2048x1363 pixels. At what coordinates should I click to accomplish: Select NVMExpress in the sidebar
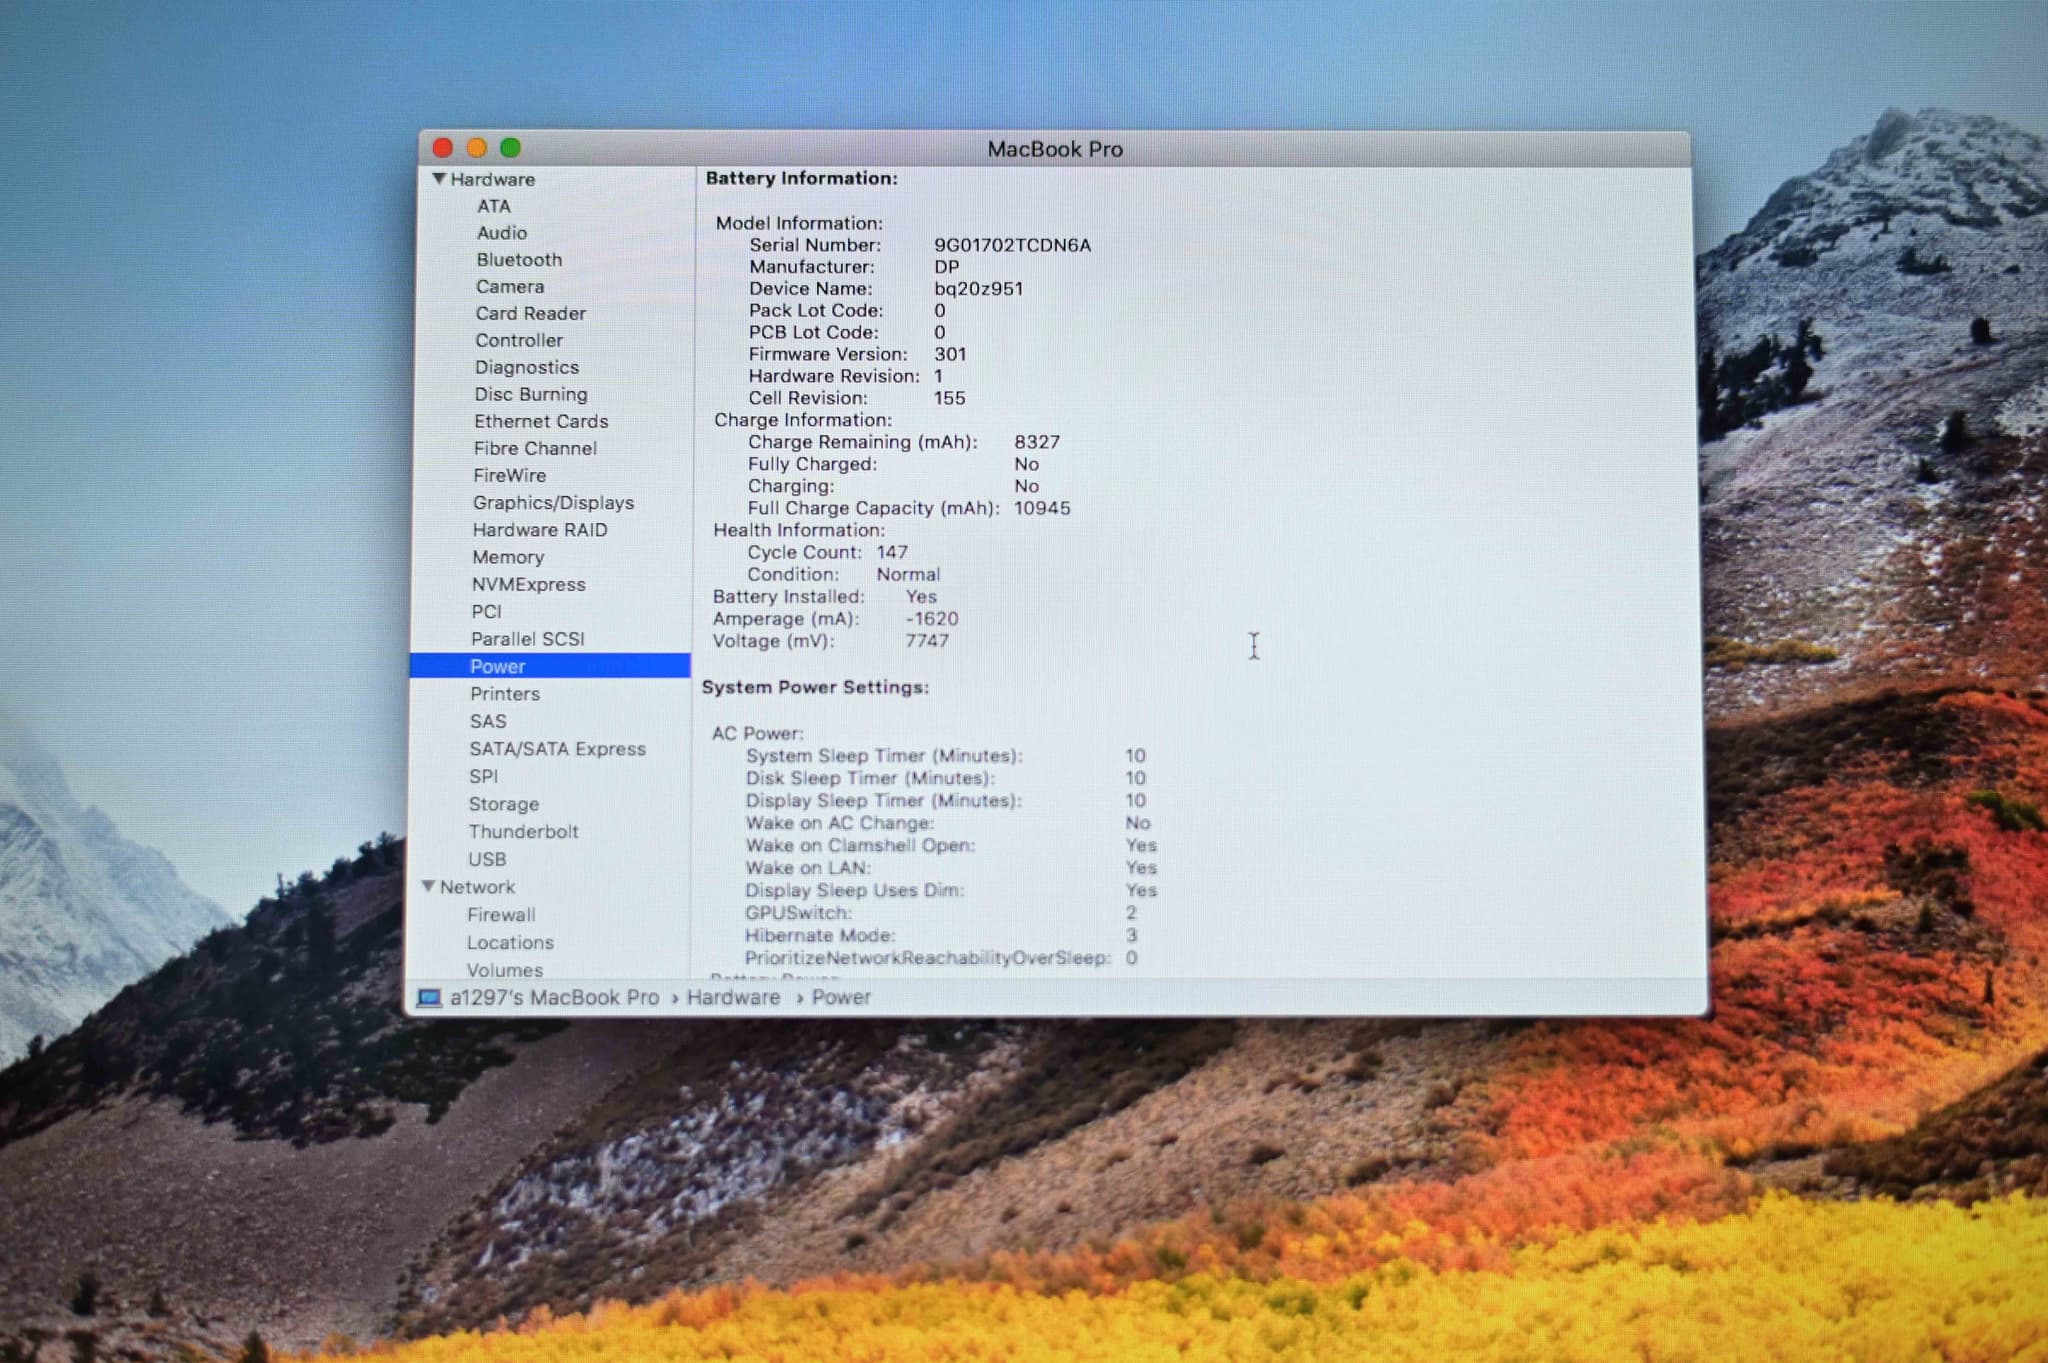(529, 584)
